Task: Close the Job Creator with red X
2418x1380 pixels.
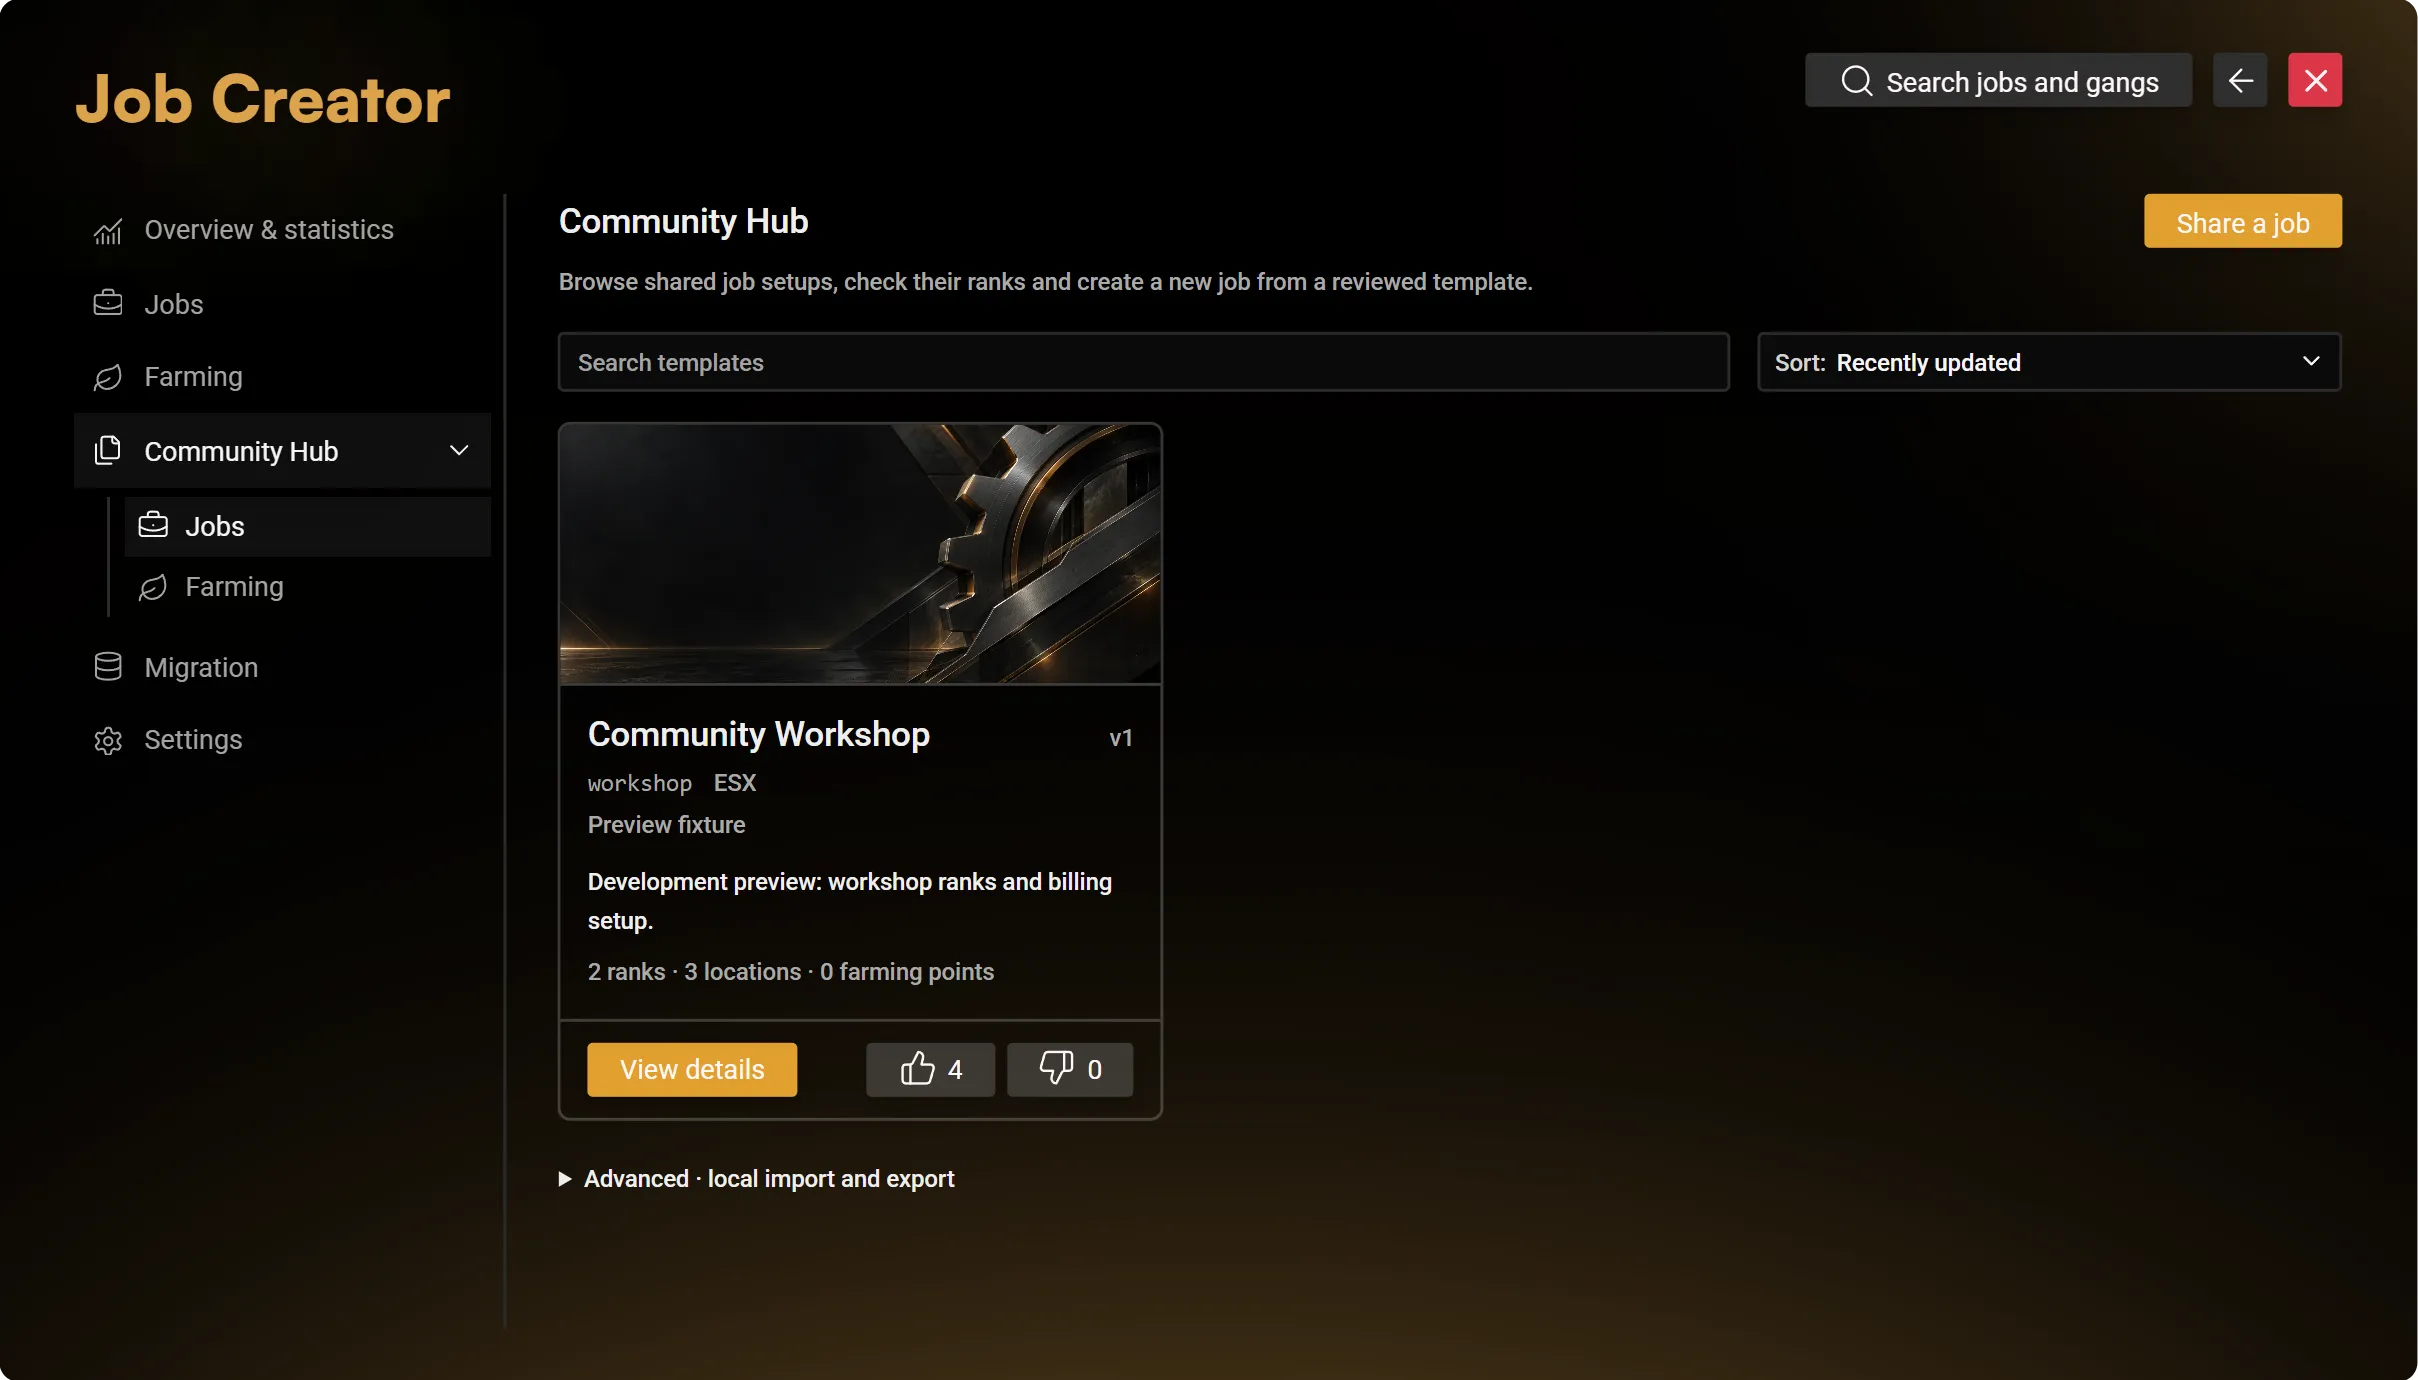Action: (2315, 80)
